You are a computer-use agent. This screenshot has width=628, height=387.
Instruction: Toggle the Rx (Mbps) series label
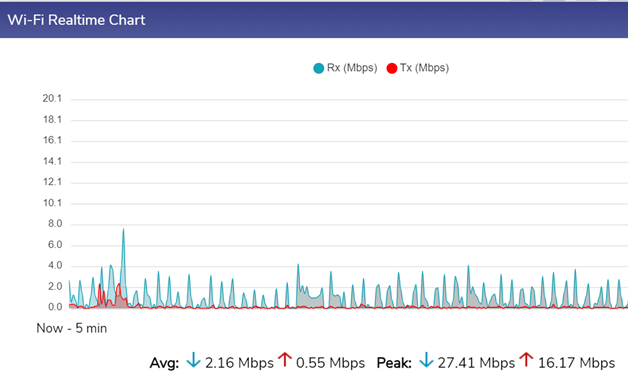coord(352,68)
